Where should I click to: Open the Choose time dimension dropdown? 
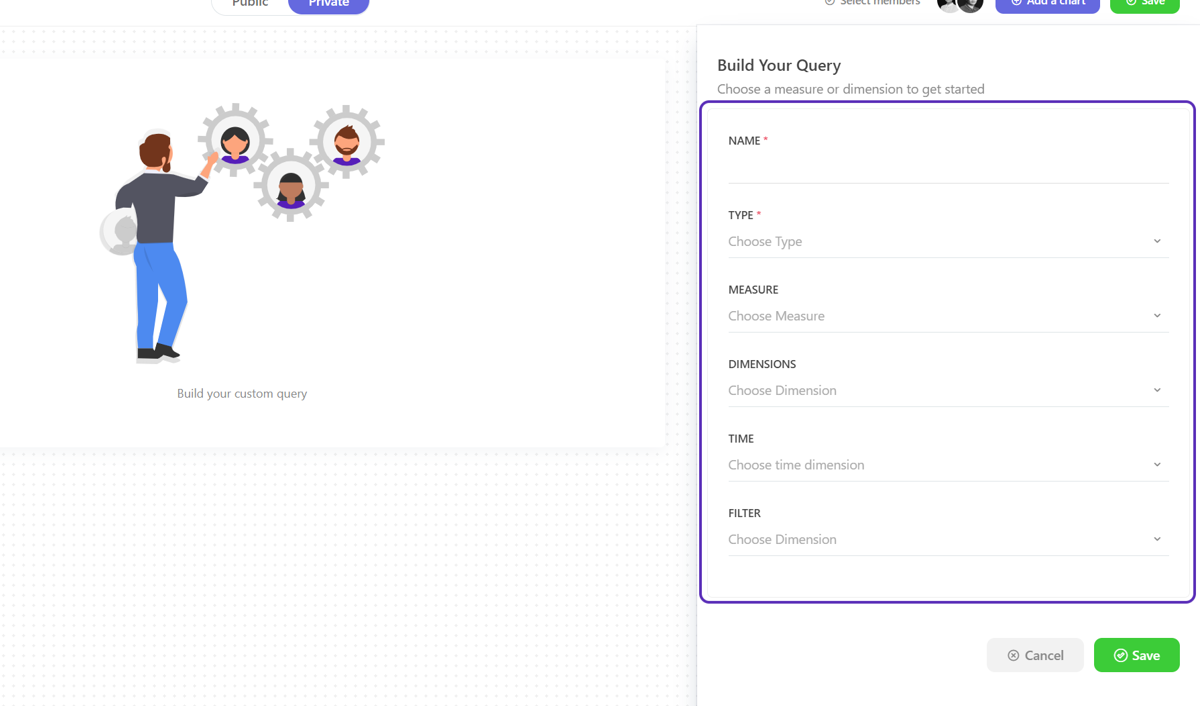click(x=948, y=465)
